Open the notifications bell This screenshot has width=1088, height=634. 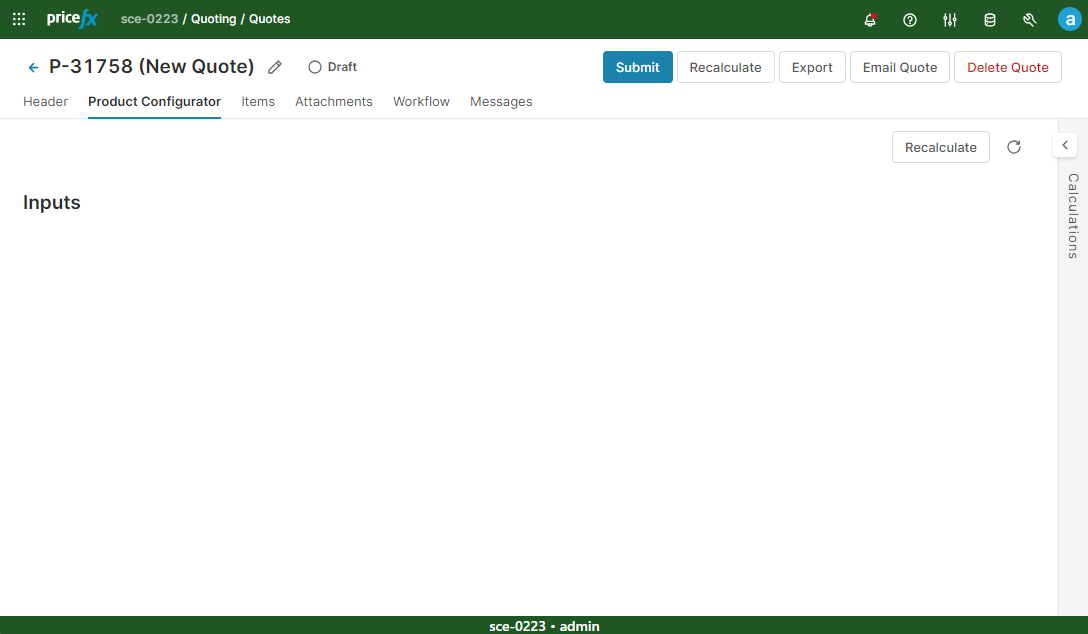(870, 20)
